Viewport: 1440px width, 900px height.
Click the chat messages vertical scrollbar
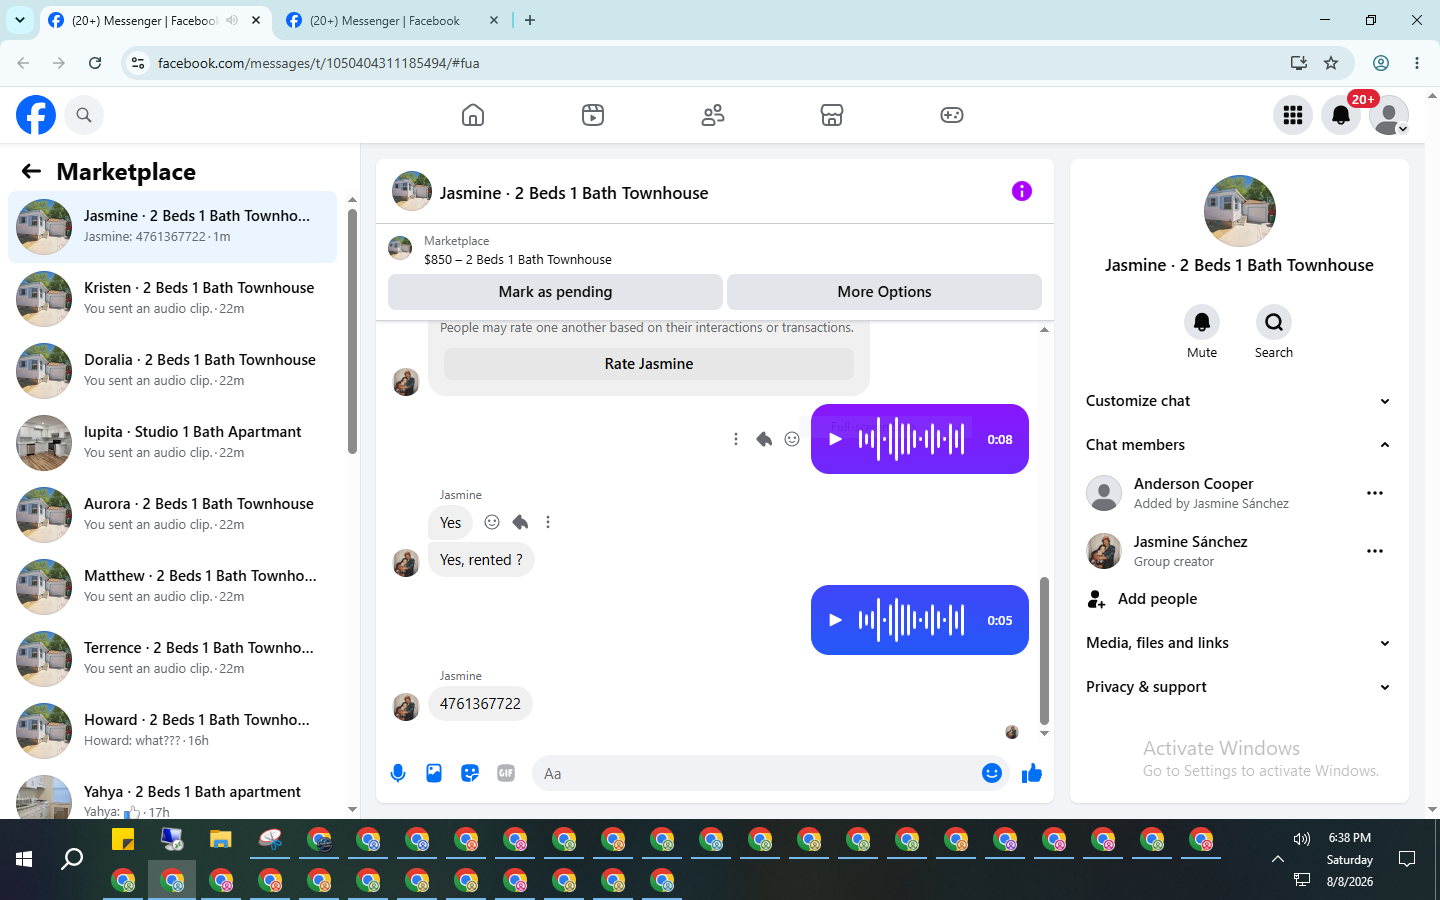[1044, 650]
